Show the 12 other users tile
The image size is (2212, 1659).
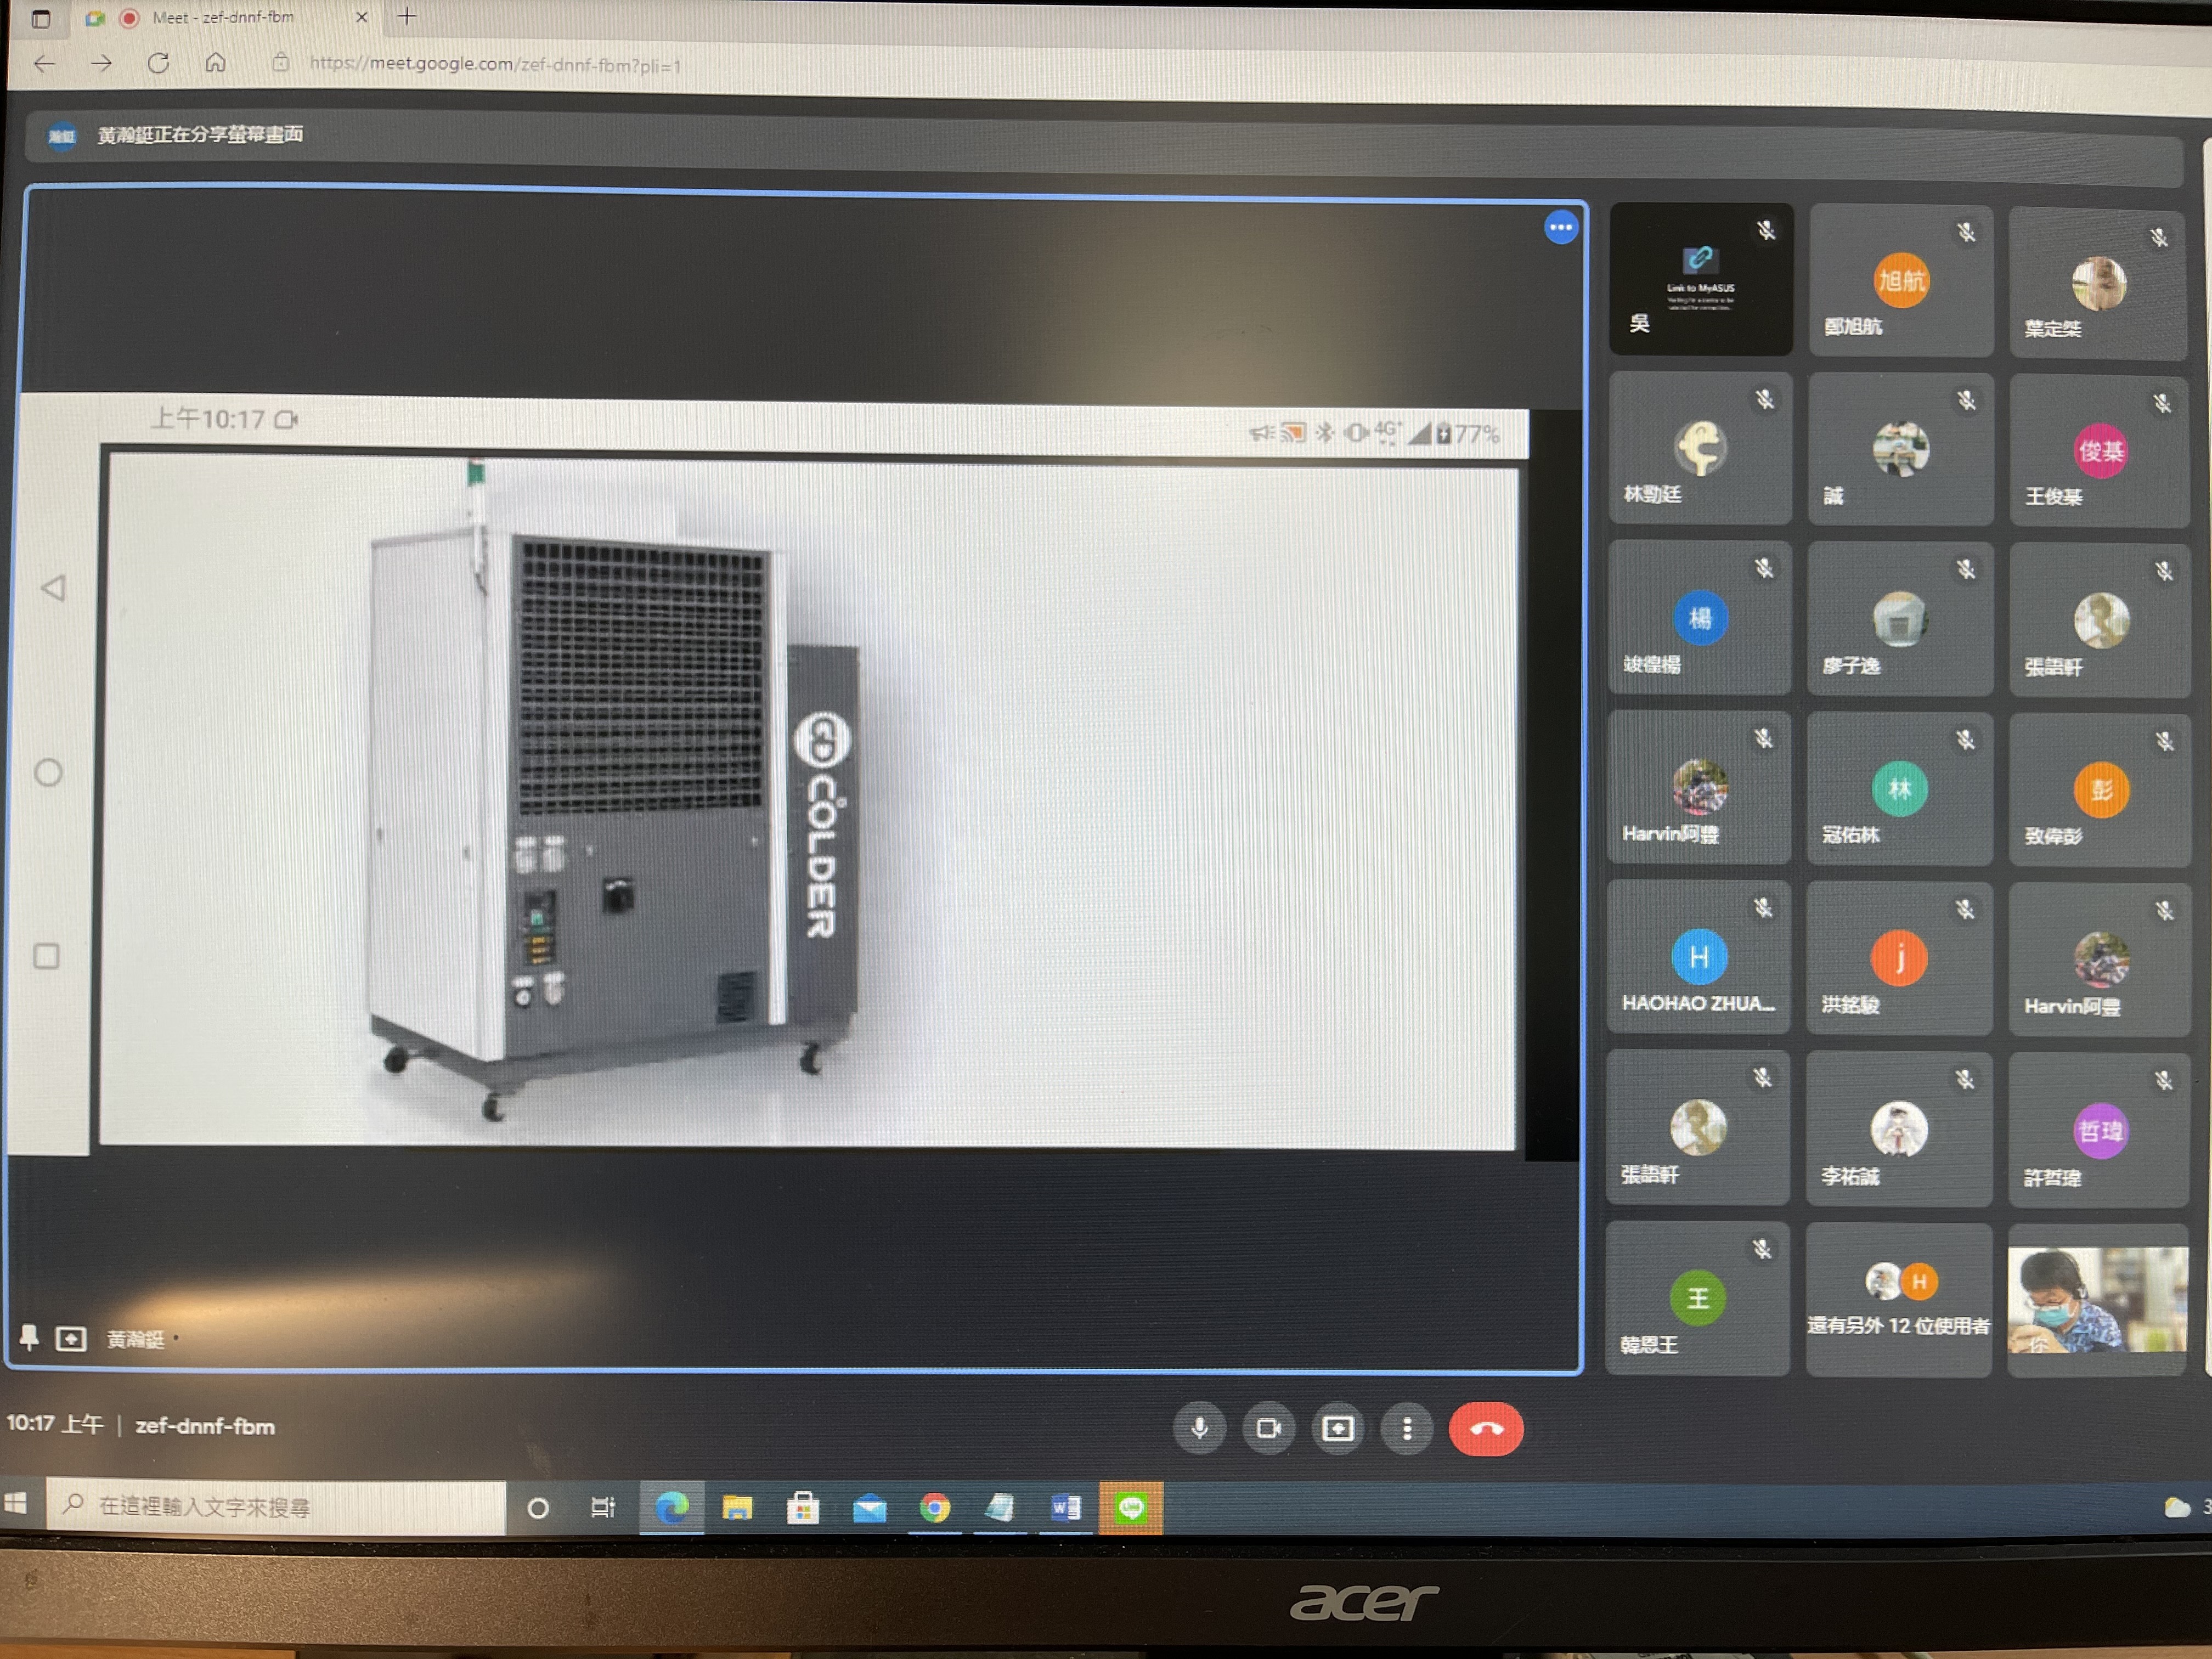click(1898, 1300)
